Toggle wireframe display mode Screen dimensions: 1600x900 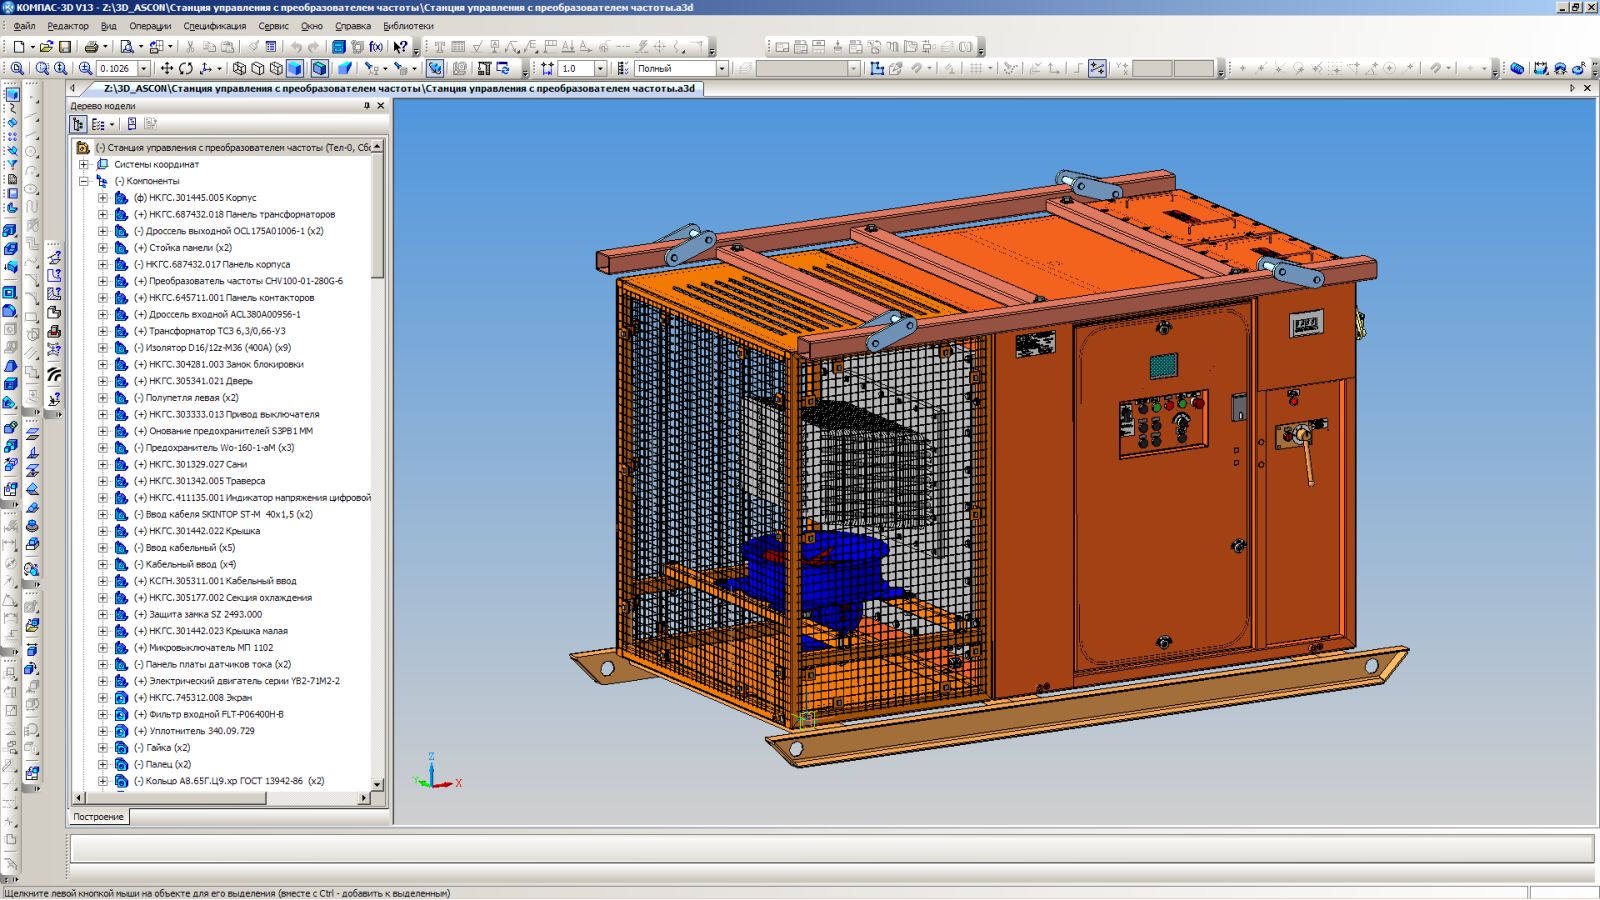(x=239, y=69)
